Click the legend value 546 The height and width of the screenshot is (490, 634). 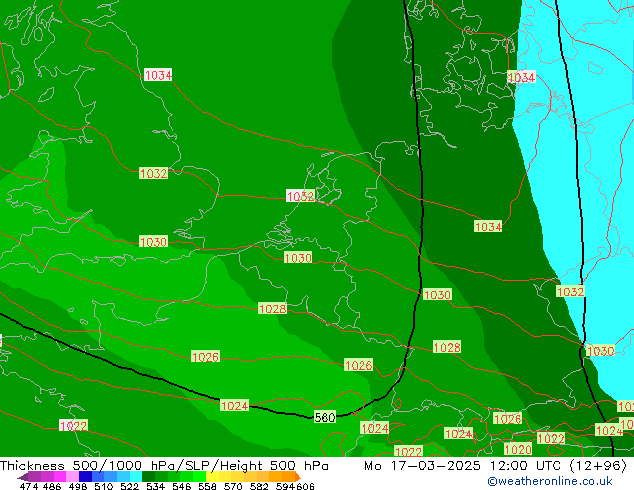tap(182, 486)
